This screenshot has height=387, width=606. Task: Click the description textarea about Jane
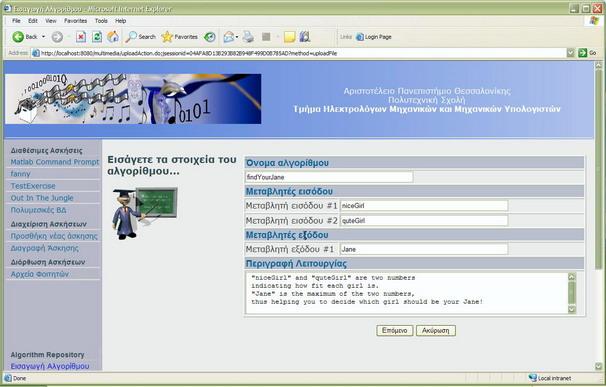pos(407,293)
